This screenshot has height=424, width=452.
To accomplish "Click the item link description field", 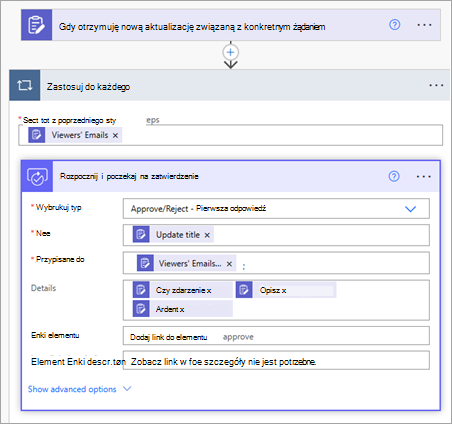I will pos(276,360).
